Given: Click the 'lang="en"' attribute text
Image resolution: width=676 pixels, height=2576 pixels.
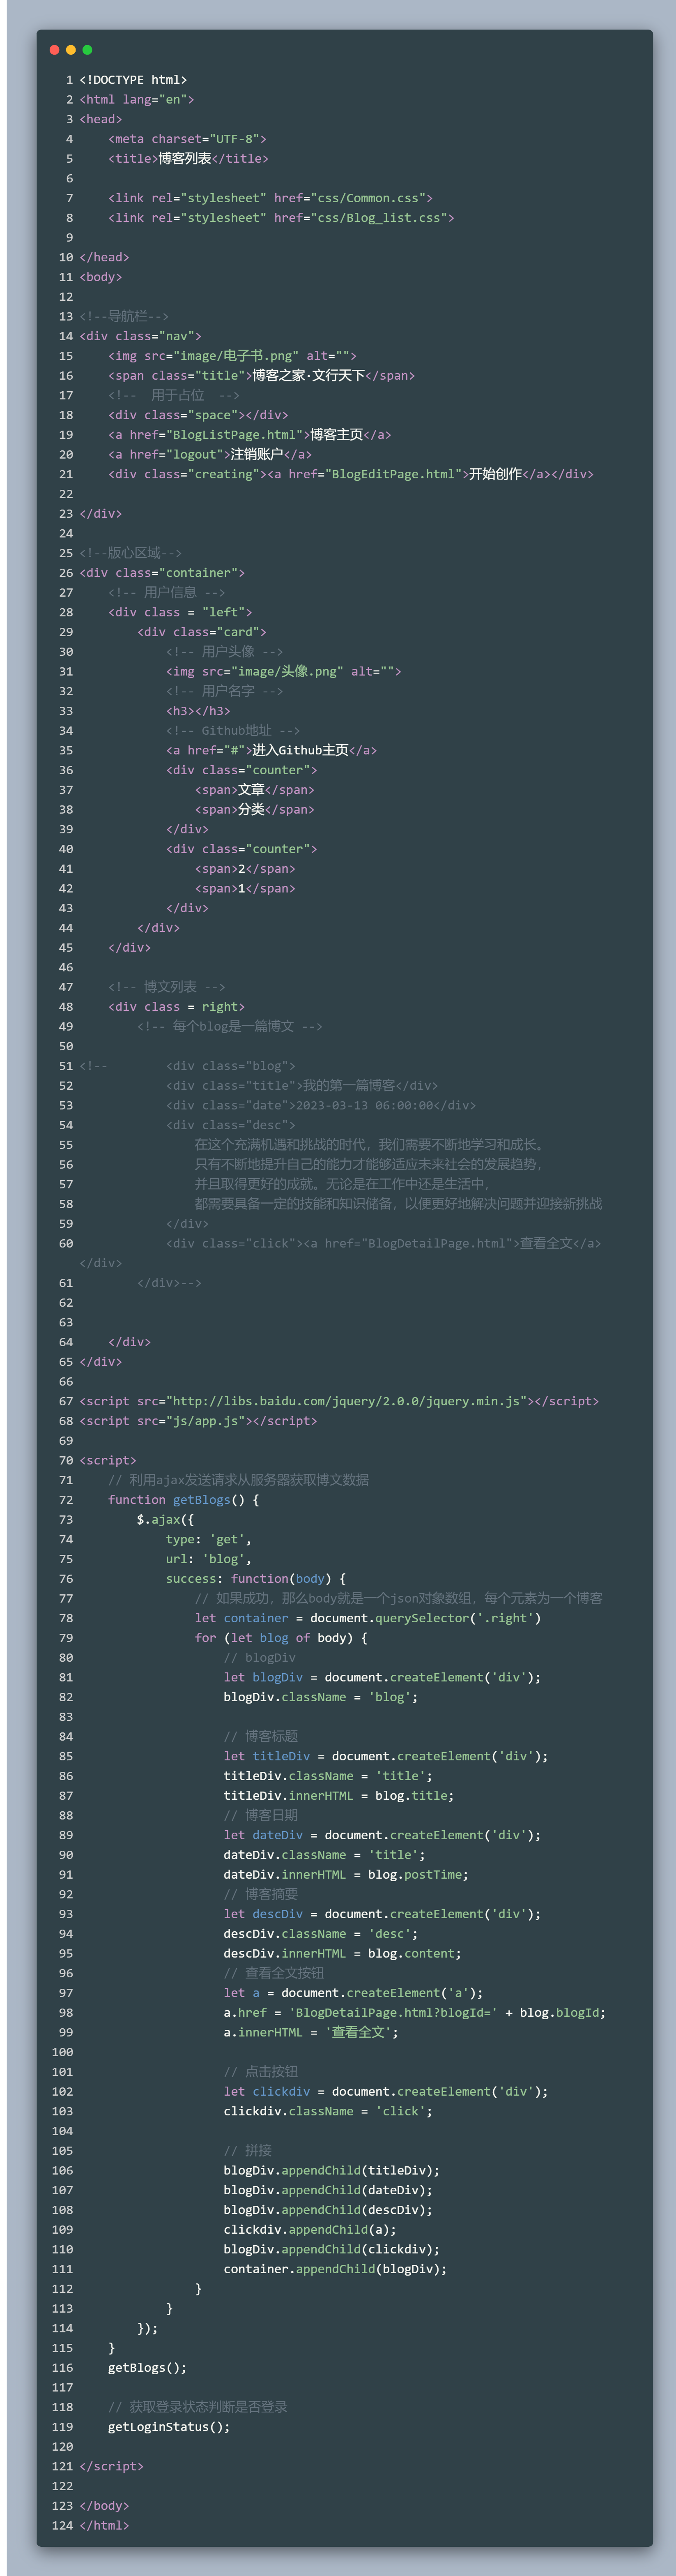Looking at the screenshot, I should coord(155,100).
